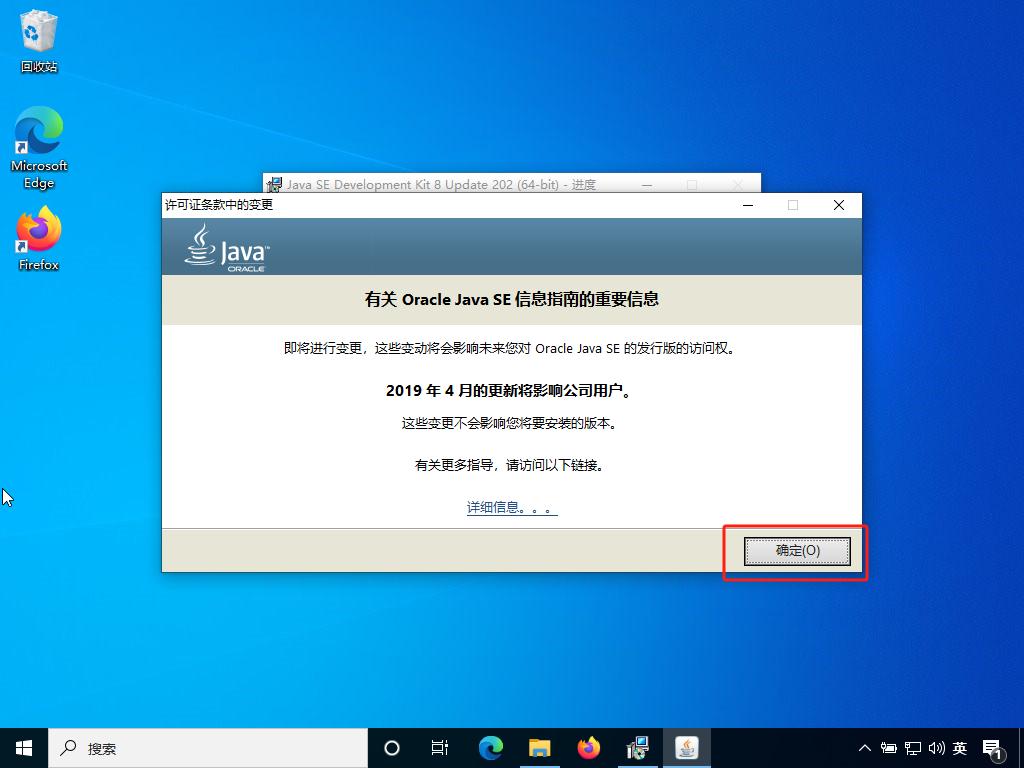Click the text 有关更多指导，请访问以下链接

click(x=509, y=465)
